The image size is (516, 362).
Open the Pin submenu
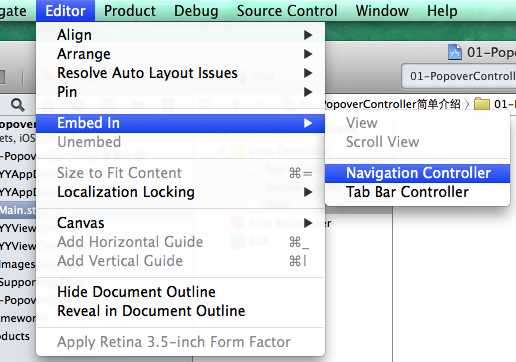tap(180, 92)
